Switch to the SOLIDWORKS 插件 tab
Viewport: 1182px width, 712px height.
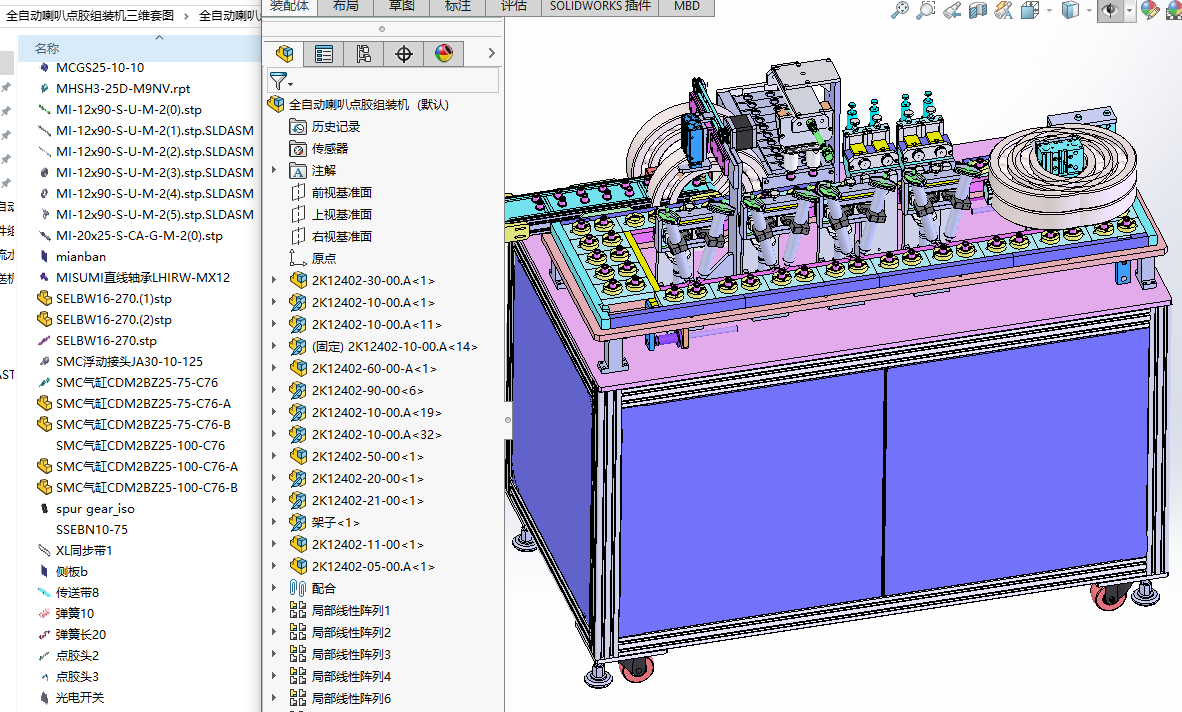pyautogui.click(x=600, y=6)
